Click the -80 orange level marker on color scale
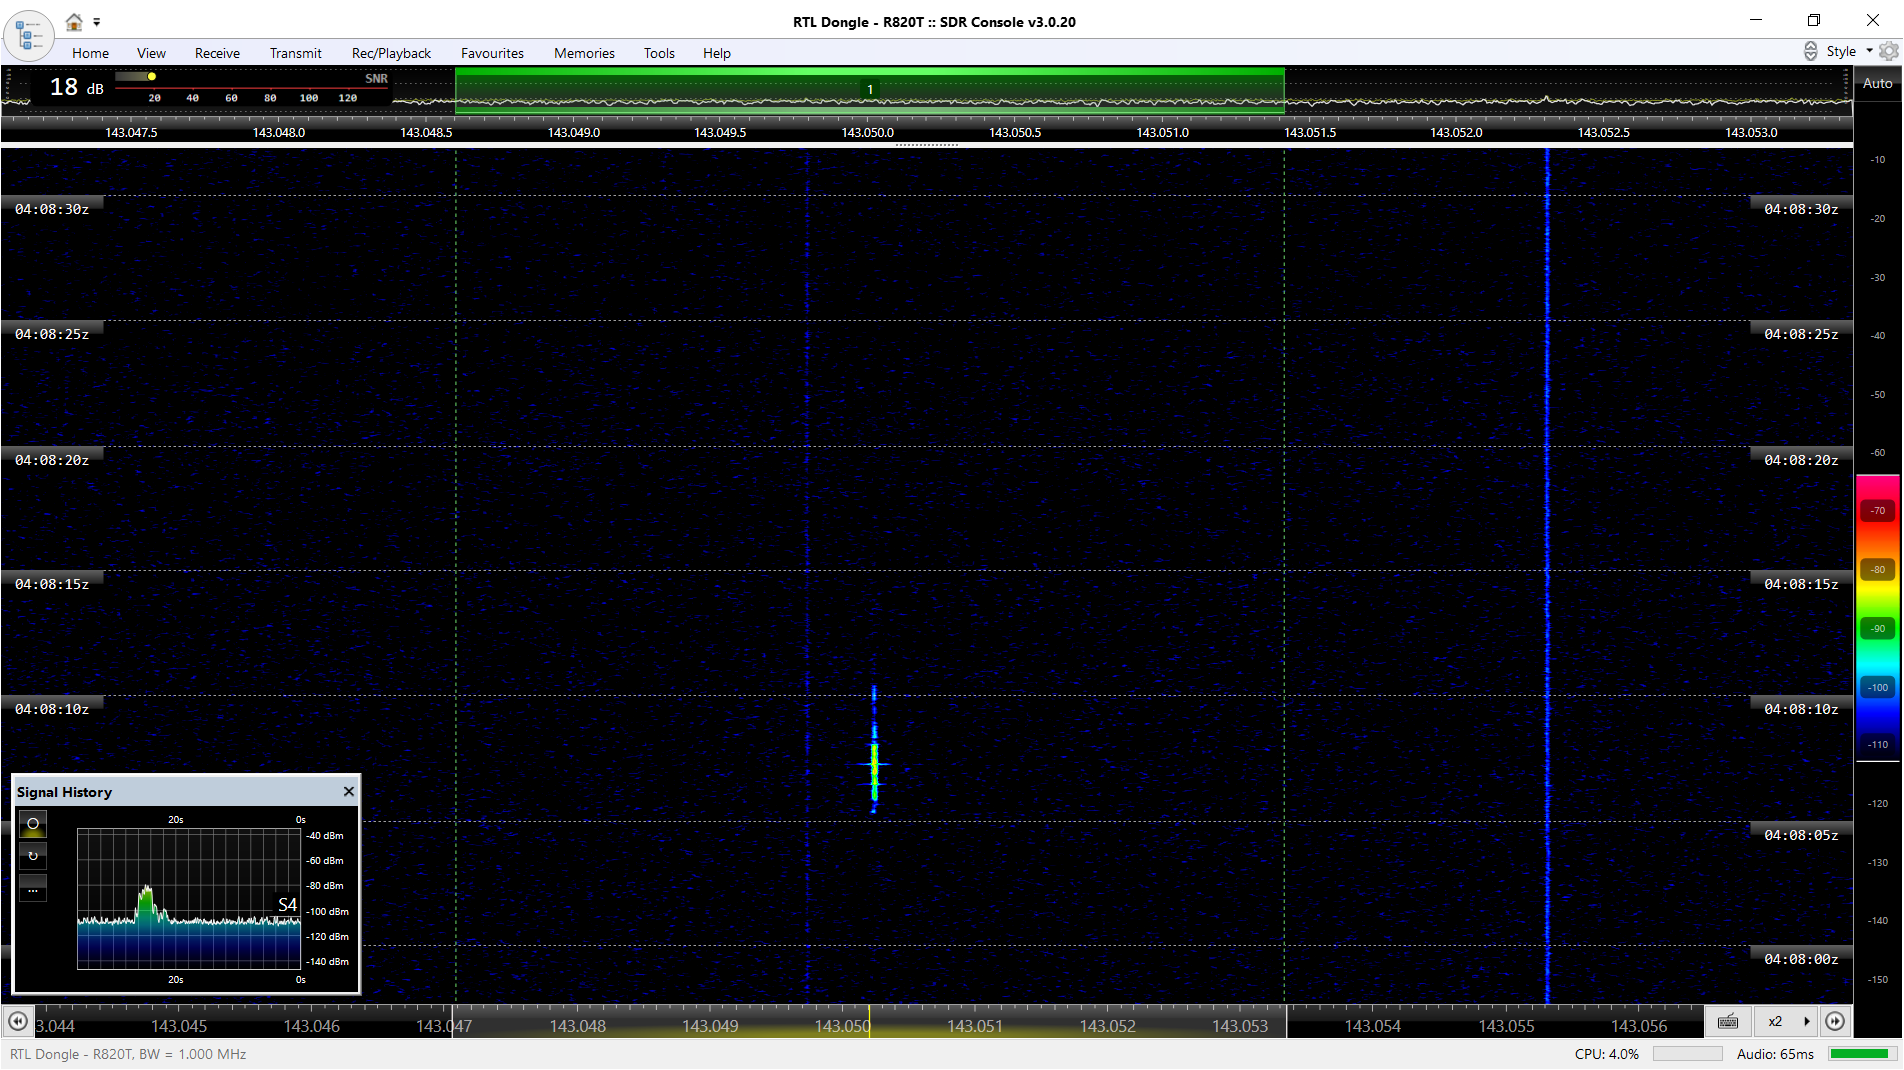This screenshot has width=1904, height=1070. (1878, 570)
